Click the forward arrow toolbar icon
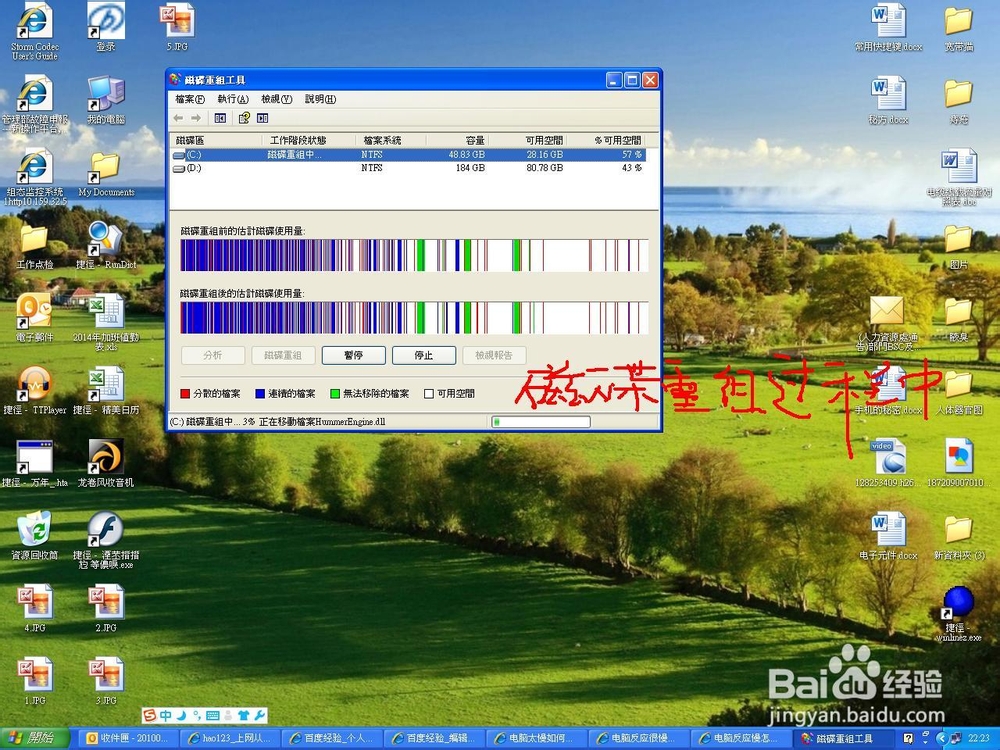Screen dimensions: 1000x750 [x=196, y=119]
